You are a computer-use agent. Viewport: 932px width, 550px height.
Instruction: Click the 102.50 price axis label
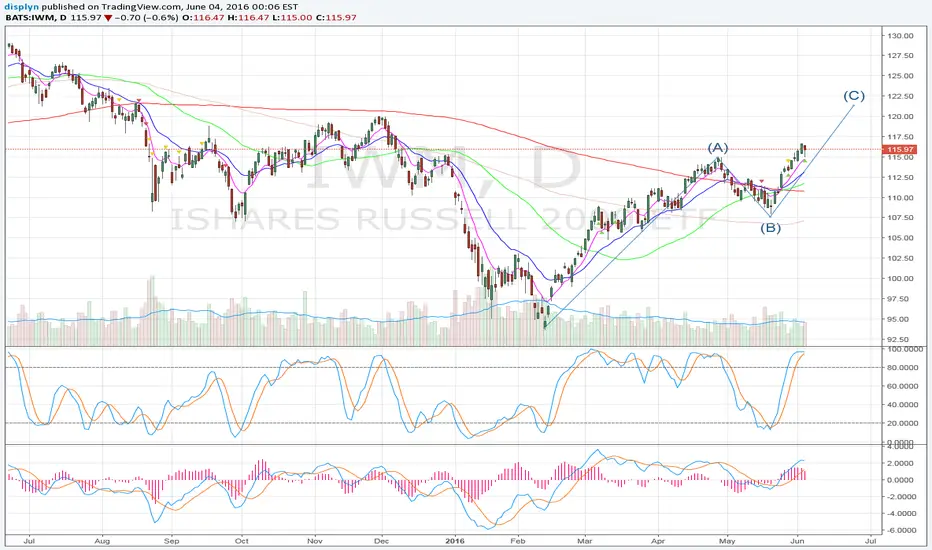(x=900, y=258)
